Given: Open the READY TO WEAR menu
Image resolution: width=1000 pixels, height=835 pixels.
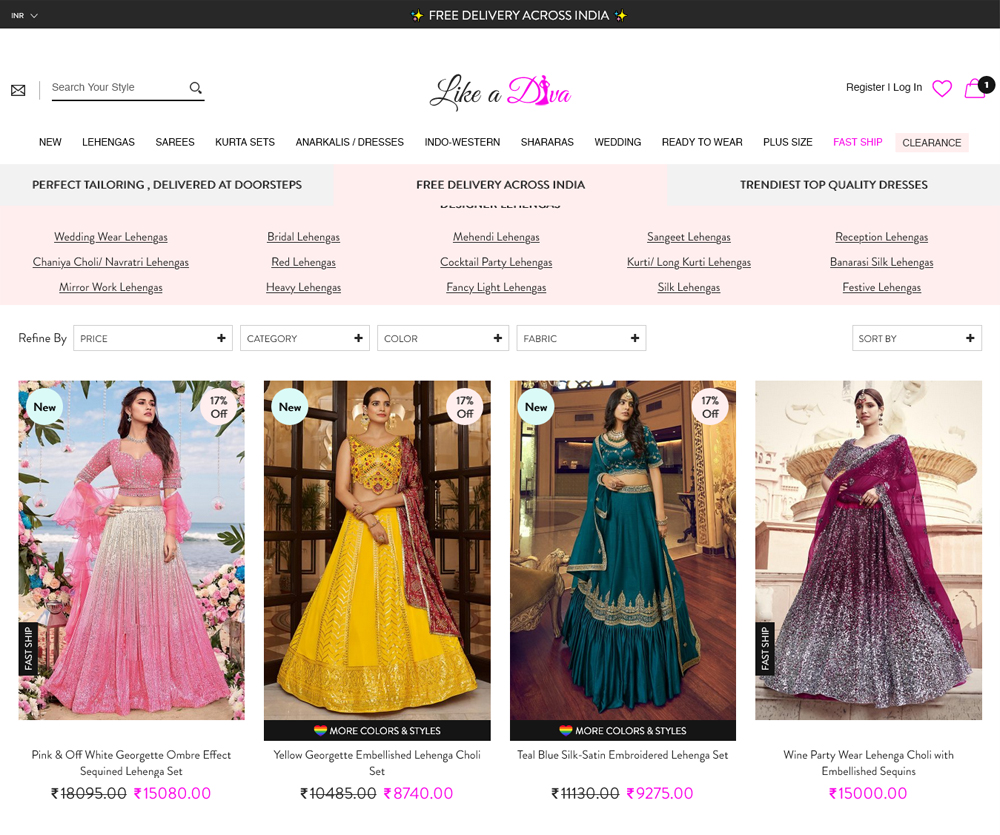Looking at the screenshot, I should (702, 142).
